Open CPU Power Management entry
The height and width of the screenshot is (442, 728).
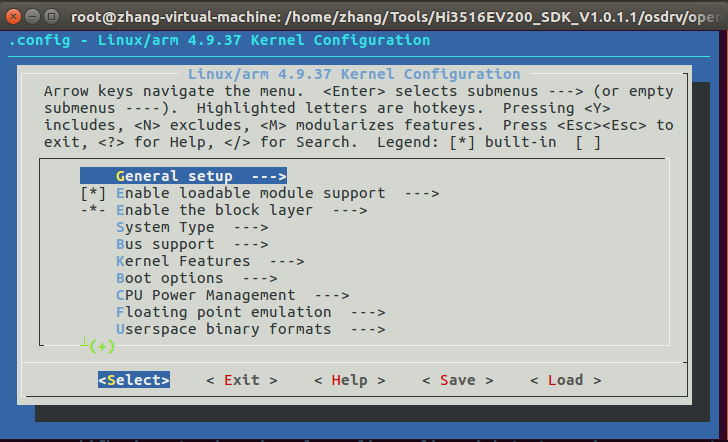(233, 295)
